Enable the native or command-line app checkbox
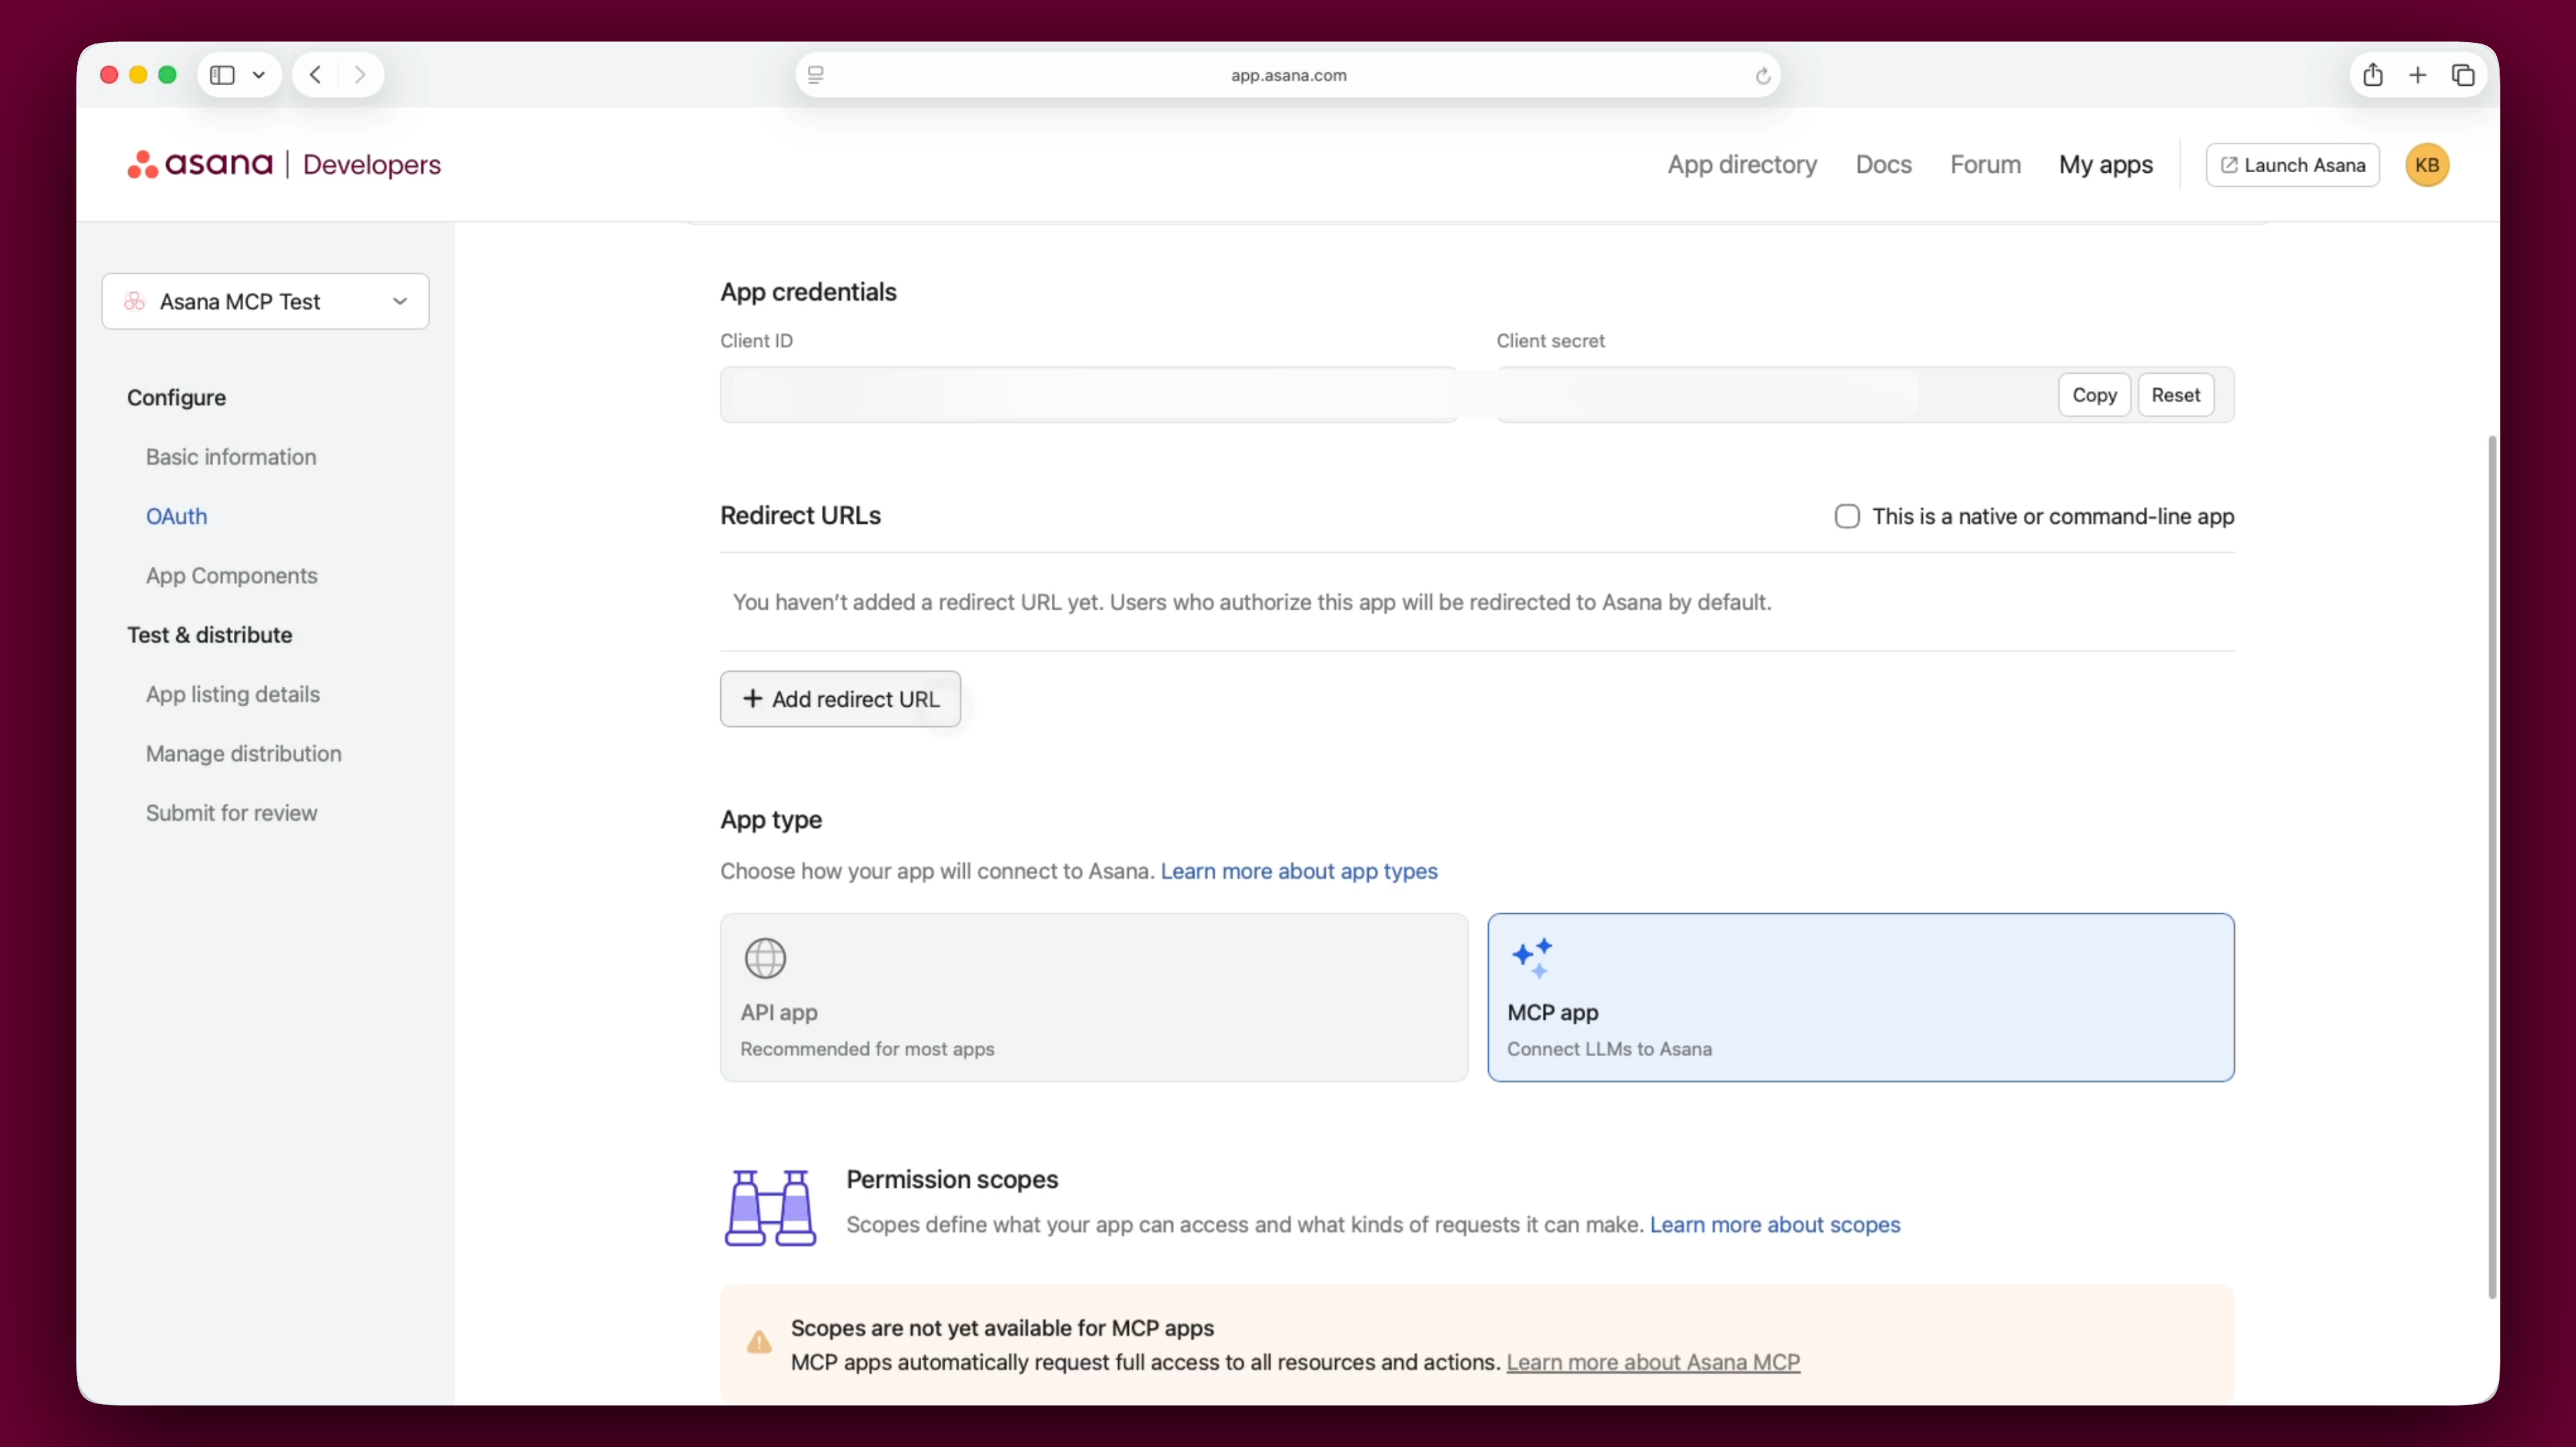 click(x=1846, y=516)
